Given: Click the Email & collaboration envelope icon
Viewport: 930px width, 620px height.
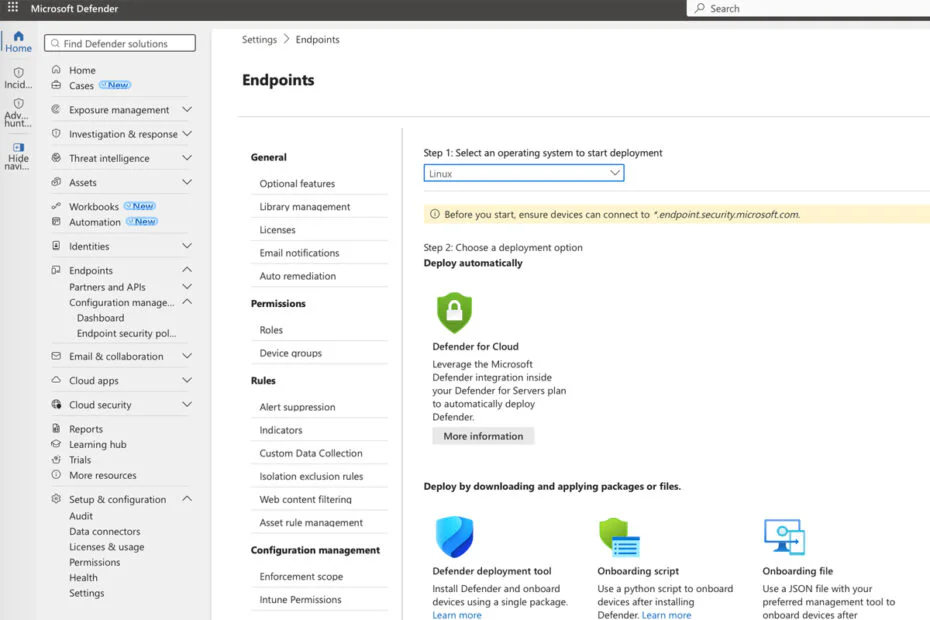Looking at the screenshot, I should click(x=56, y=356).
